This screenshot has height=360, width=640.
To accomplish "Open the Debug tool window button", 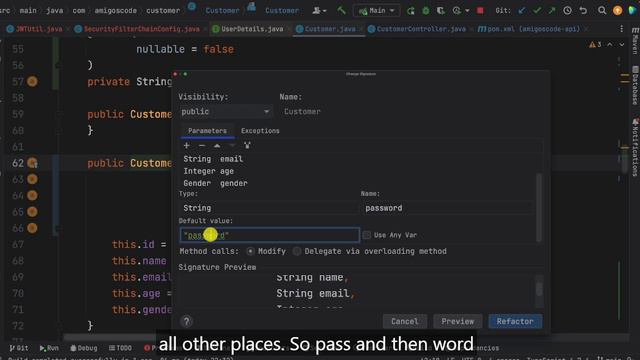I will click(84, 348).
